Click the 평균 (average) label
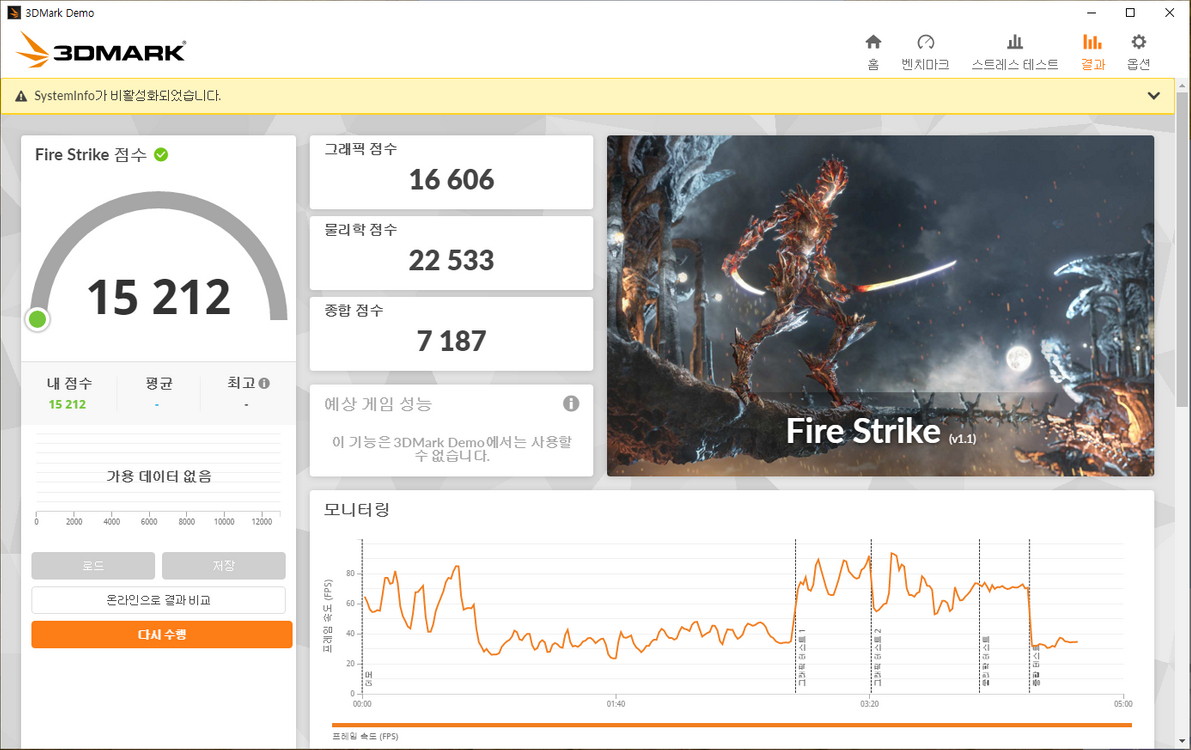 point(159,383)
